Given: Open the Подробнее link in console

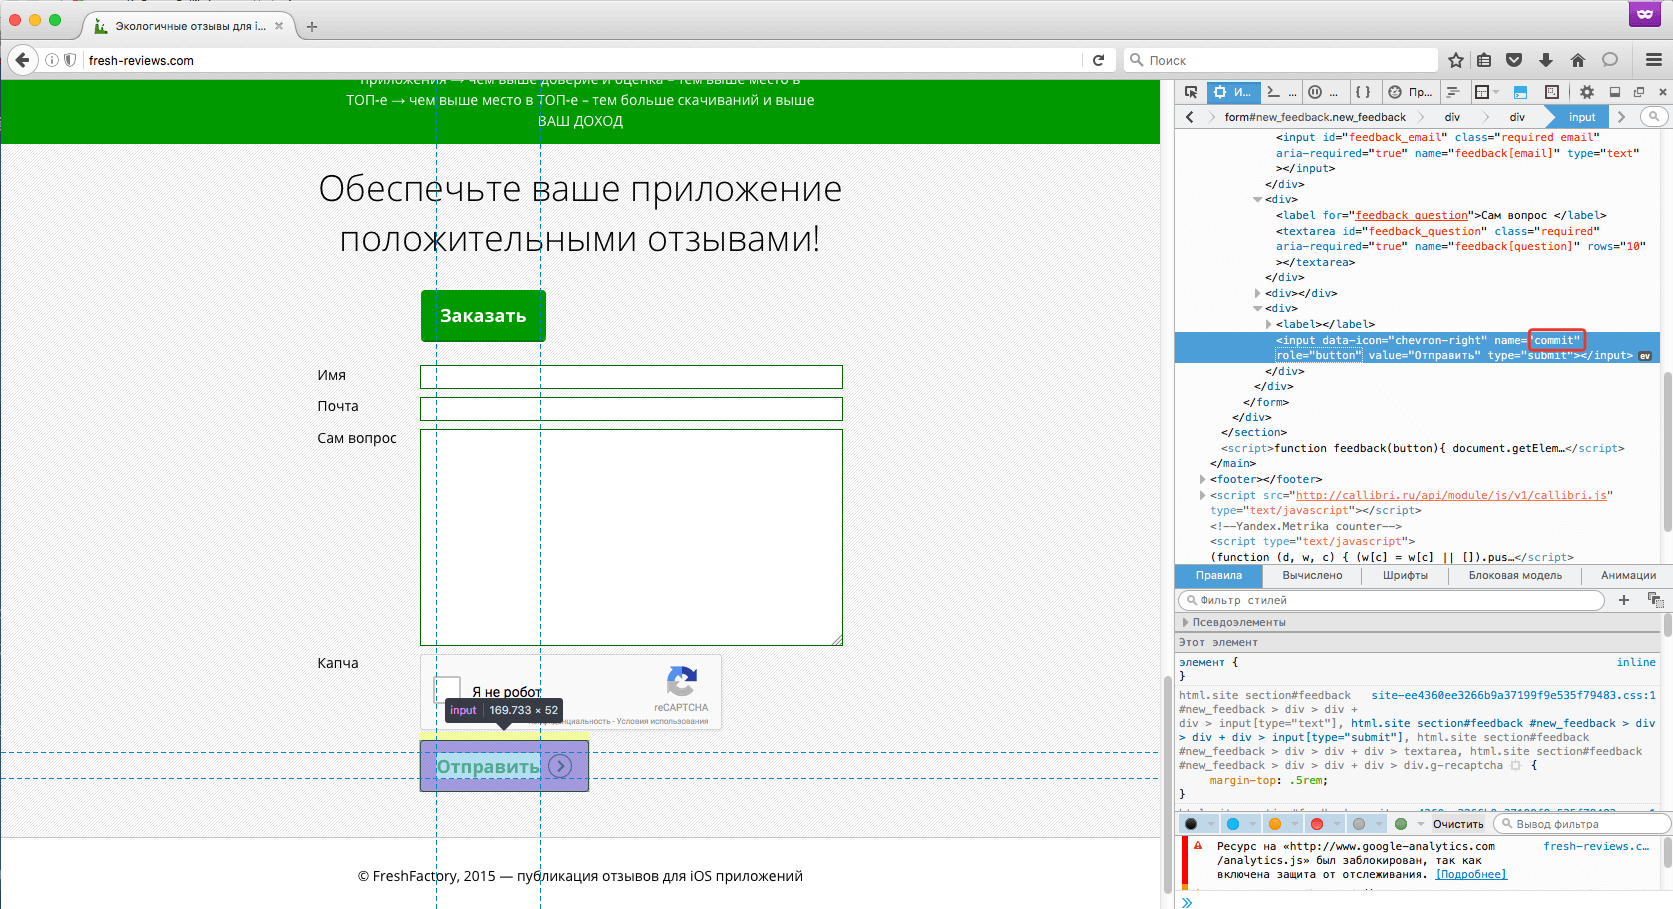Looking at the screenshot, I should click(x=1471, y=874).
